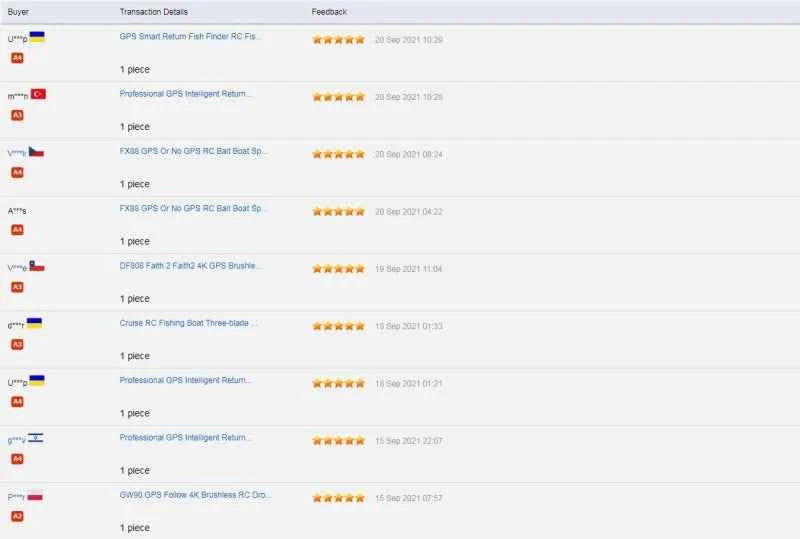Click buyer name 'V***e'
Viewport: 800px width, 539px height.
pyautogui.click(x=17, y=268)
